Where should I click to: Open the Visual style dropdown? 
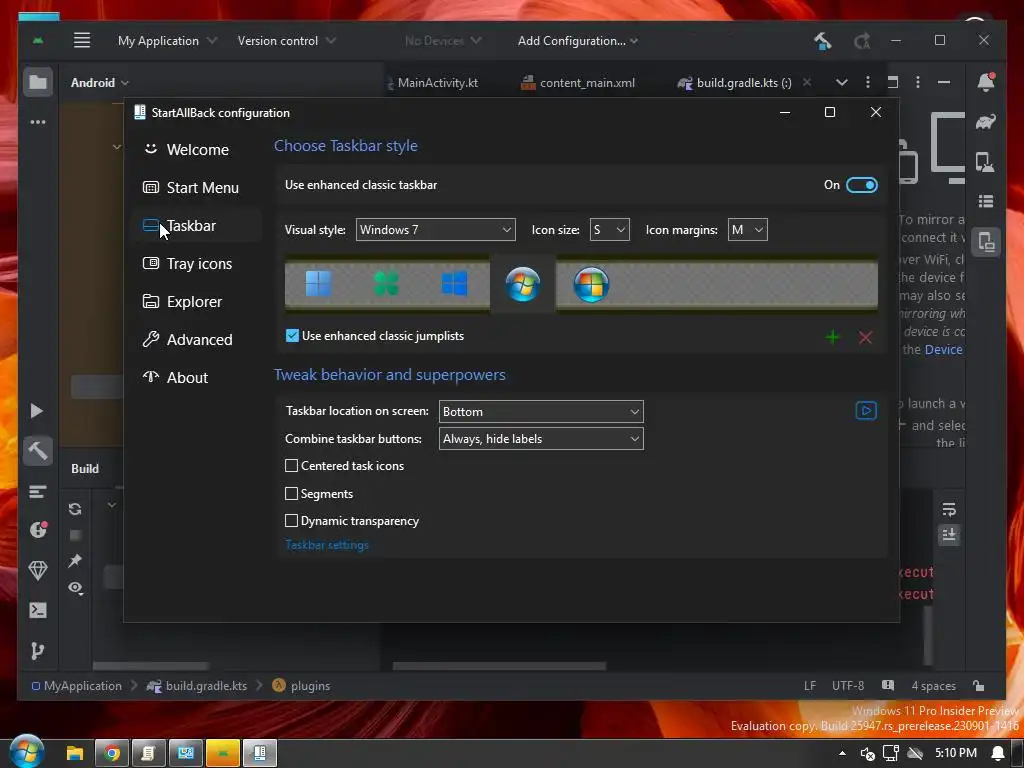pyautogui.click(x=436, y=230)
